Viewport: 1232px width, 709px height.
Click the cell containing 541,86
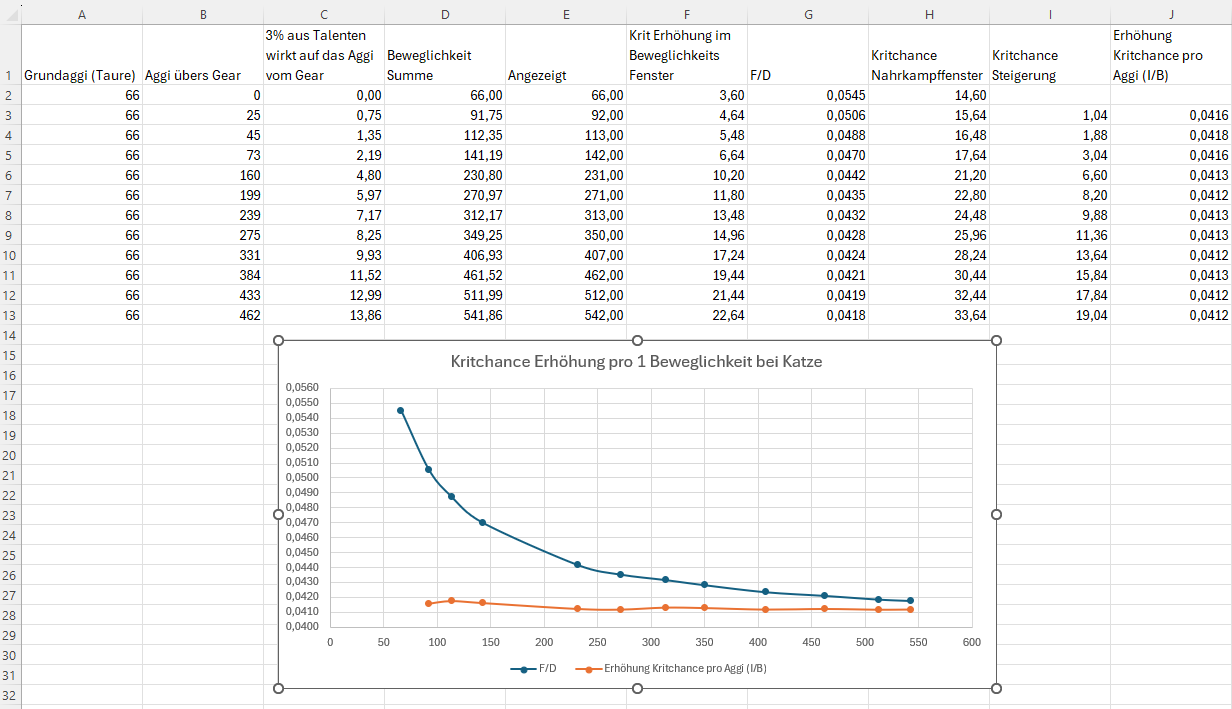445,315
